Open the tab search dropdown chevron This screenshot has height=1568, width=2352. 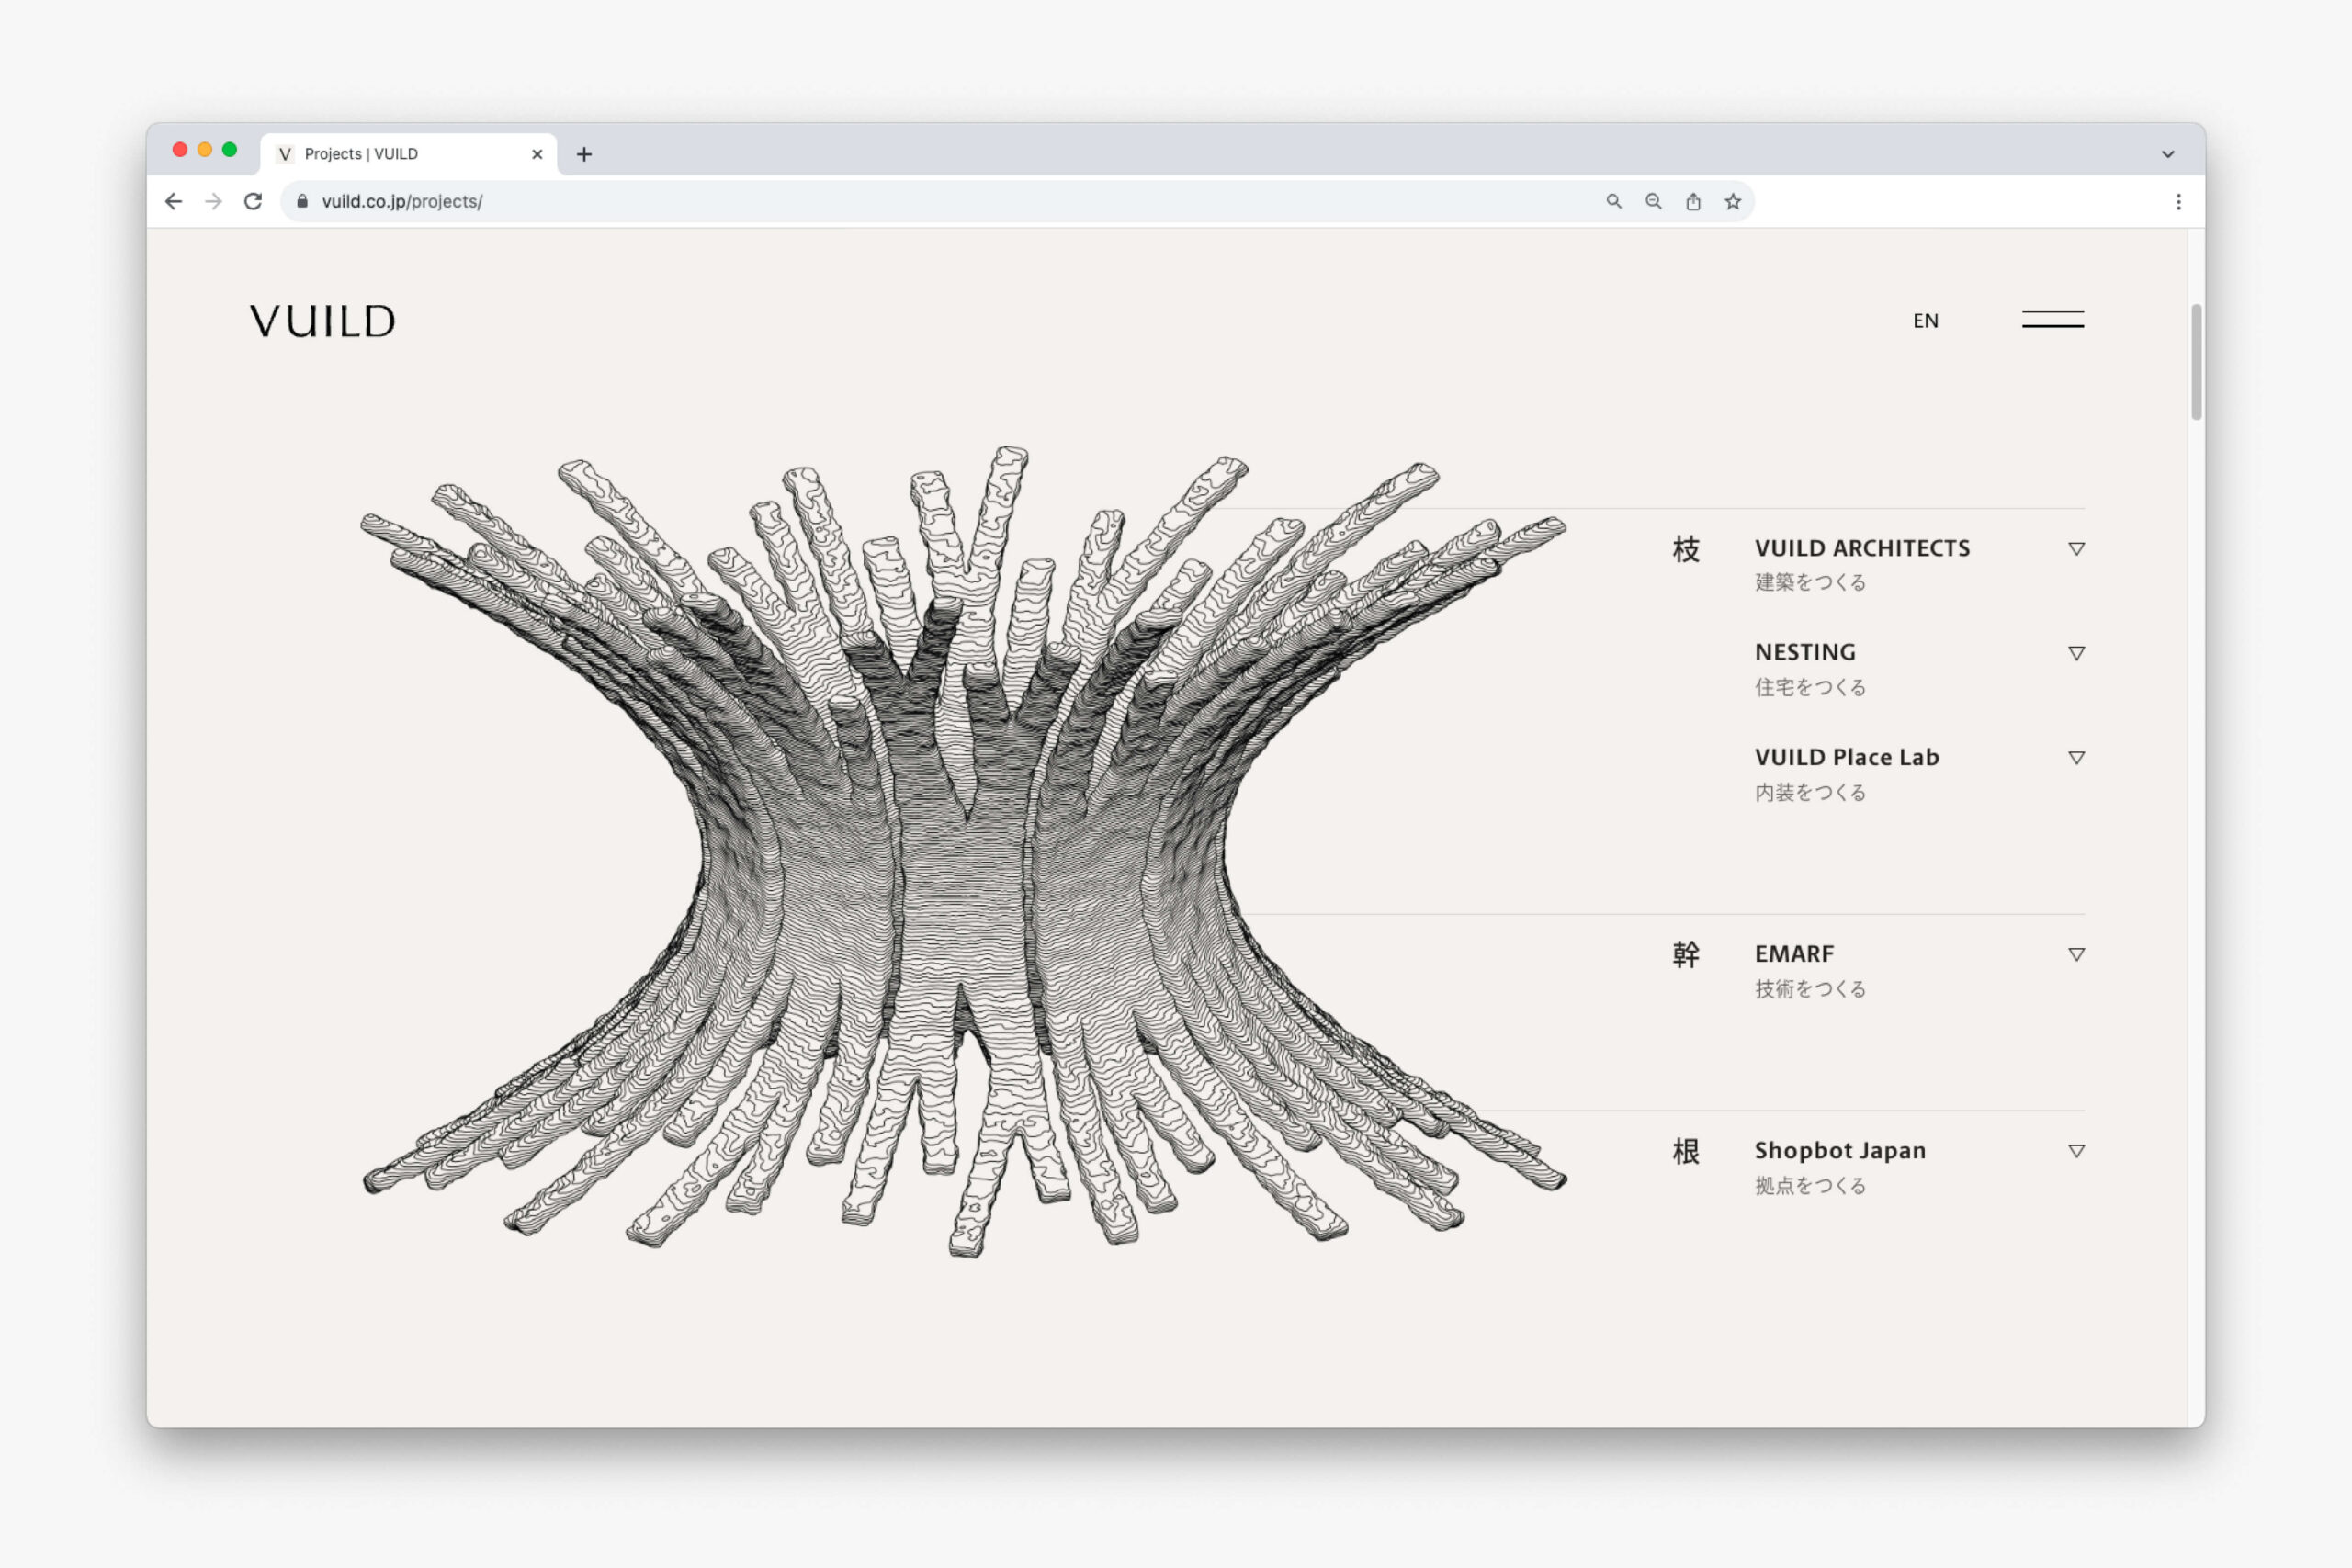pyautogui.click(x=2167, y=154)
